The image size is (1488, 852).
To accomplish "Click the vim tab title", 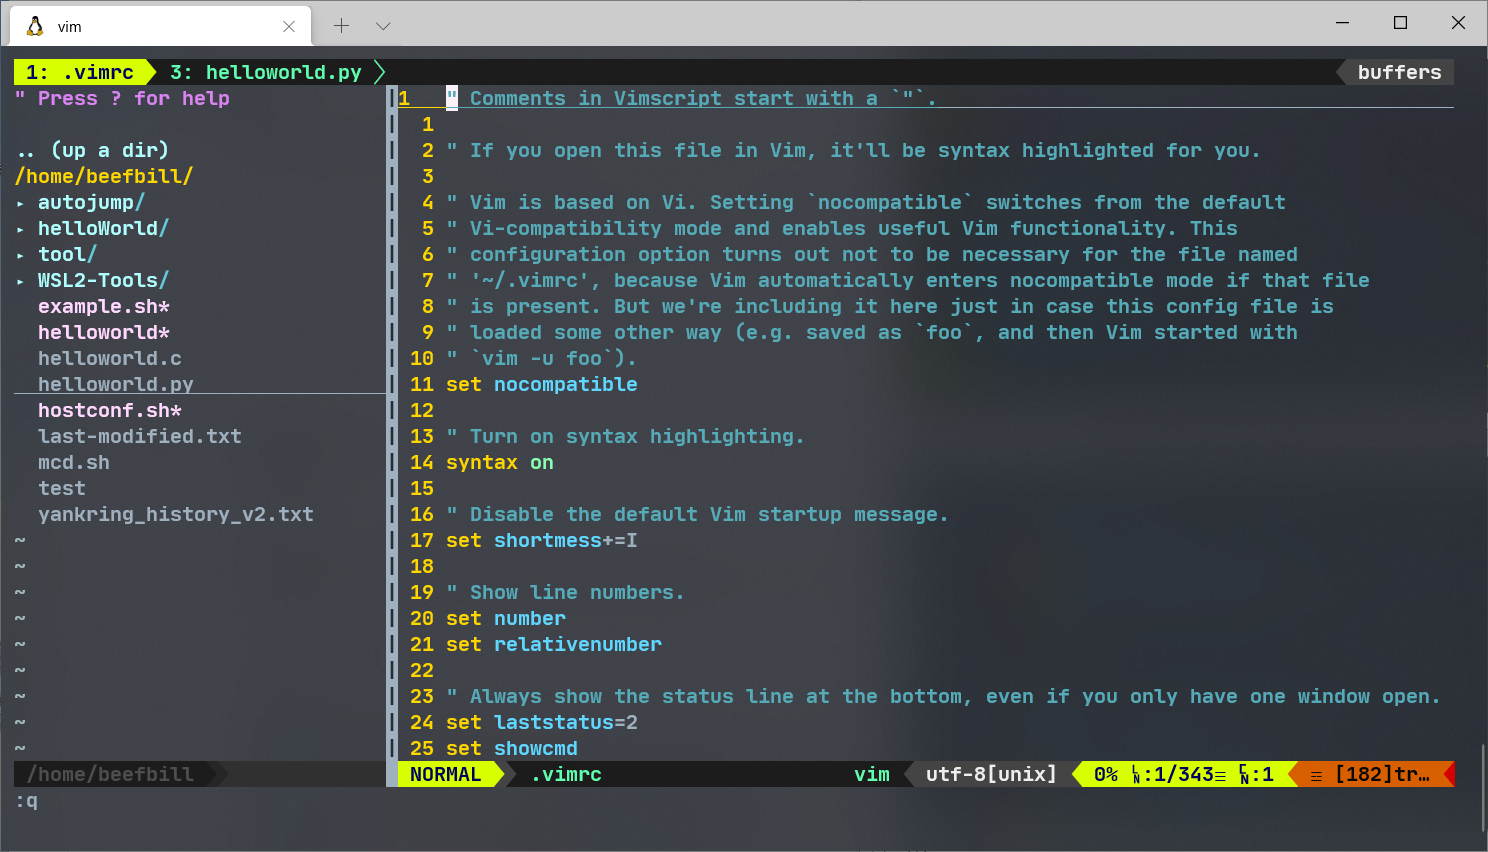I will click(69, 27).
